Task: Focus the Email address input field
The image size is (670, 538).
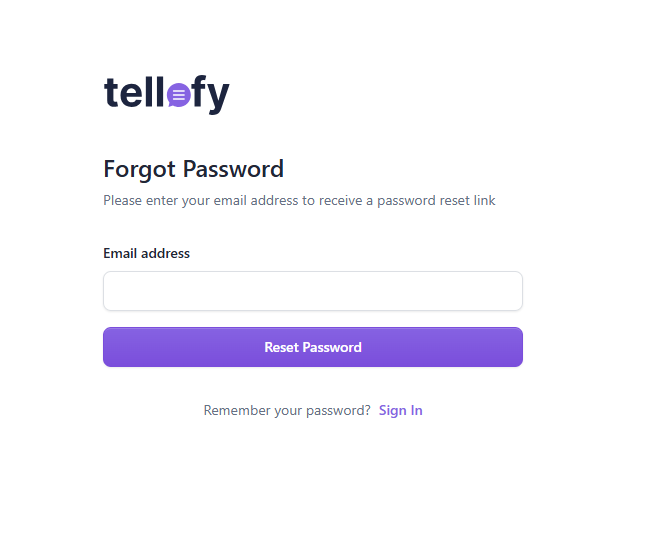Action: [313, 291]
